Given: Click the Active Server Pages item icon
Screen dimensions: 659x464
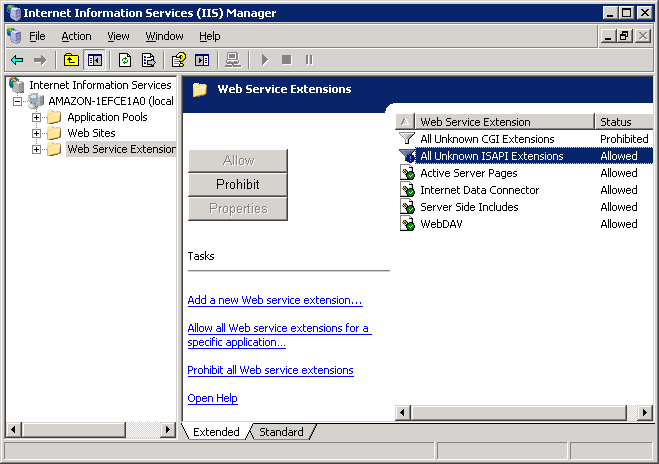Looking at the screenshot, I should pyautogui.click(x=407, y=173).
